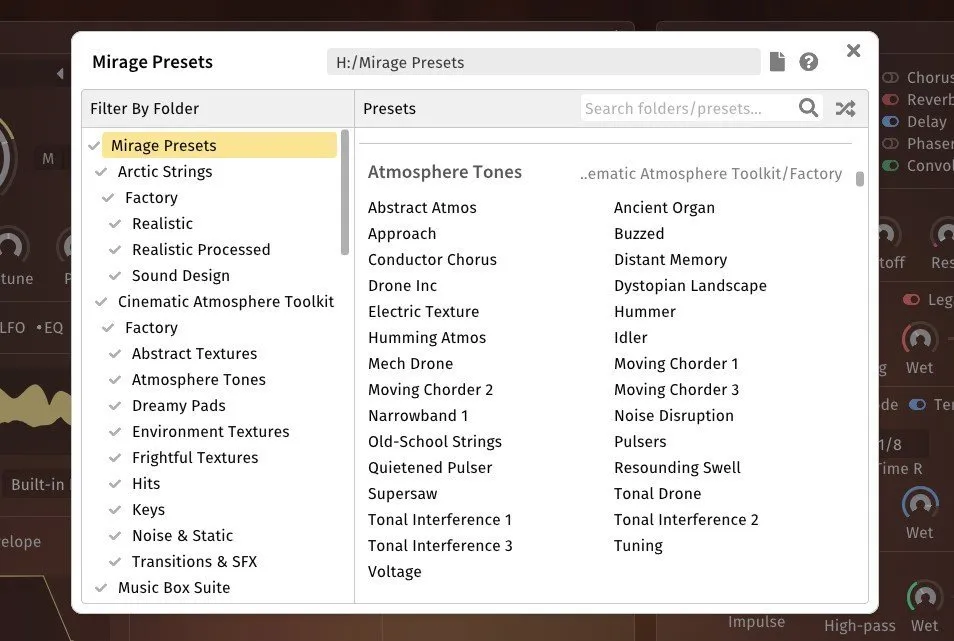The image size is (954, 641).
Task: Load a random preset with the shuffle icon
Action: pos(845,108)
